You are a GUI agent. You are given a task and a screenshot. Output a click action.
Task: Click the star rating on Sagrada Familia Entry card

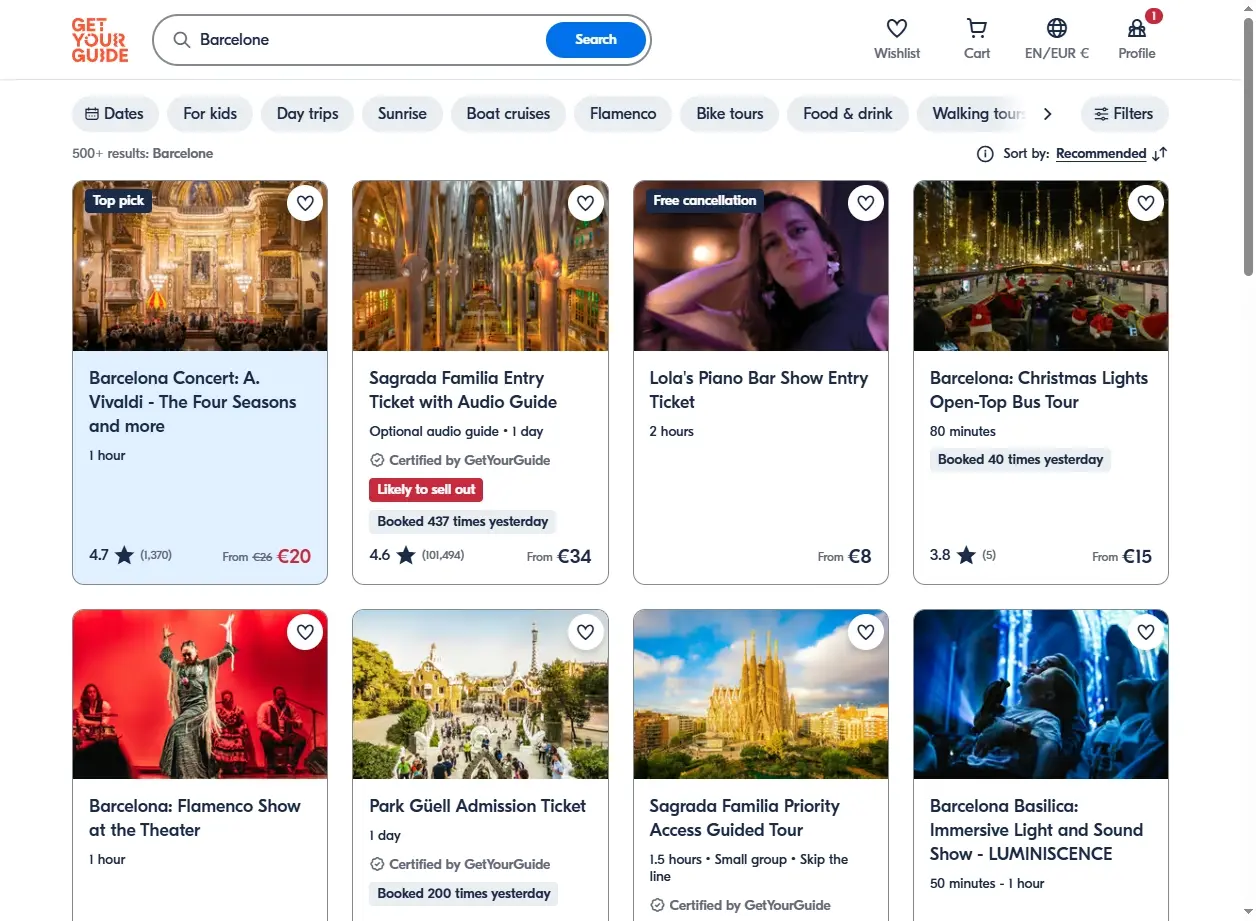406,555
